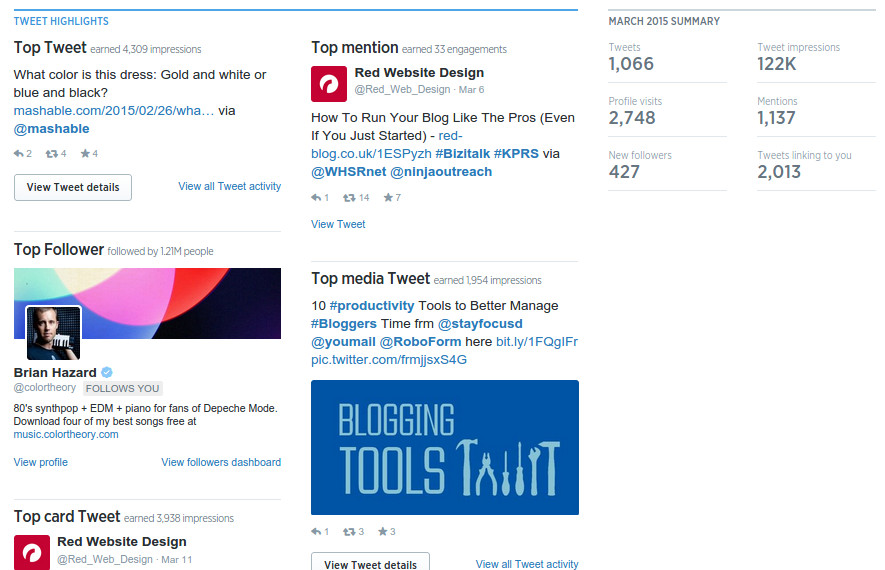885x570 pixels.
Task: Open the View Tweet link under Top mention
Action: (x=338, y=224)
